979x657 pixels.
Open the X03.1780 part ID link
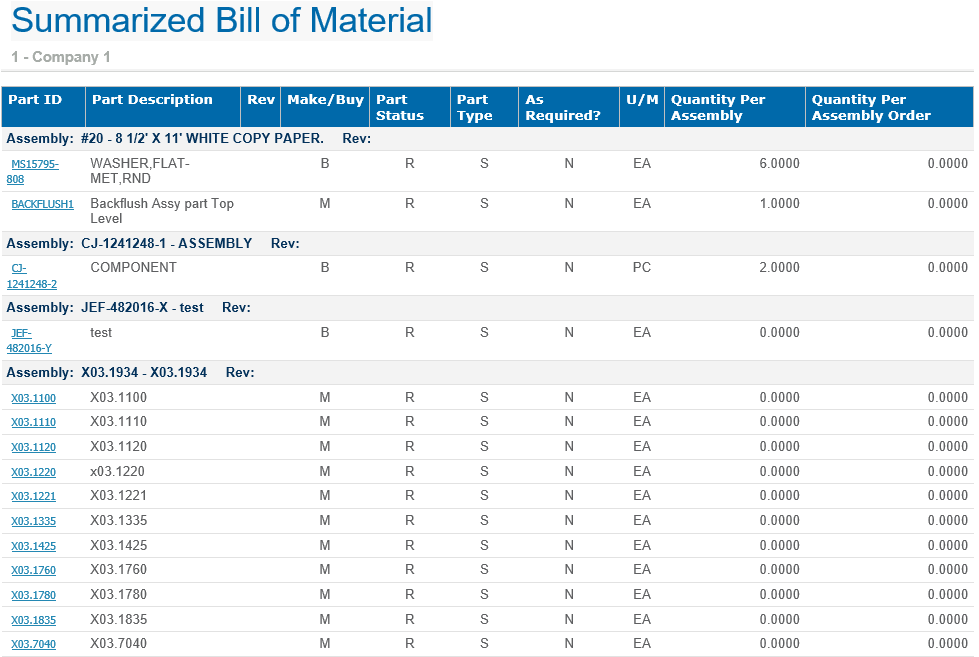coord(33,595)
